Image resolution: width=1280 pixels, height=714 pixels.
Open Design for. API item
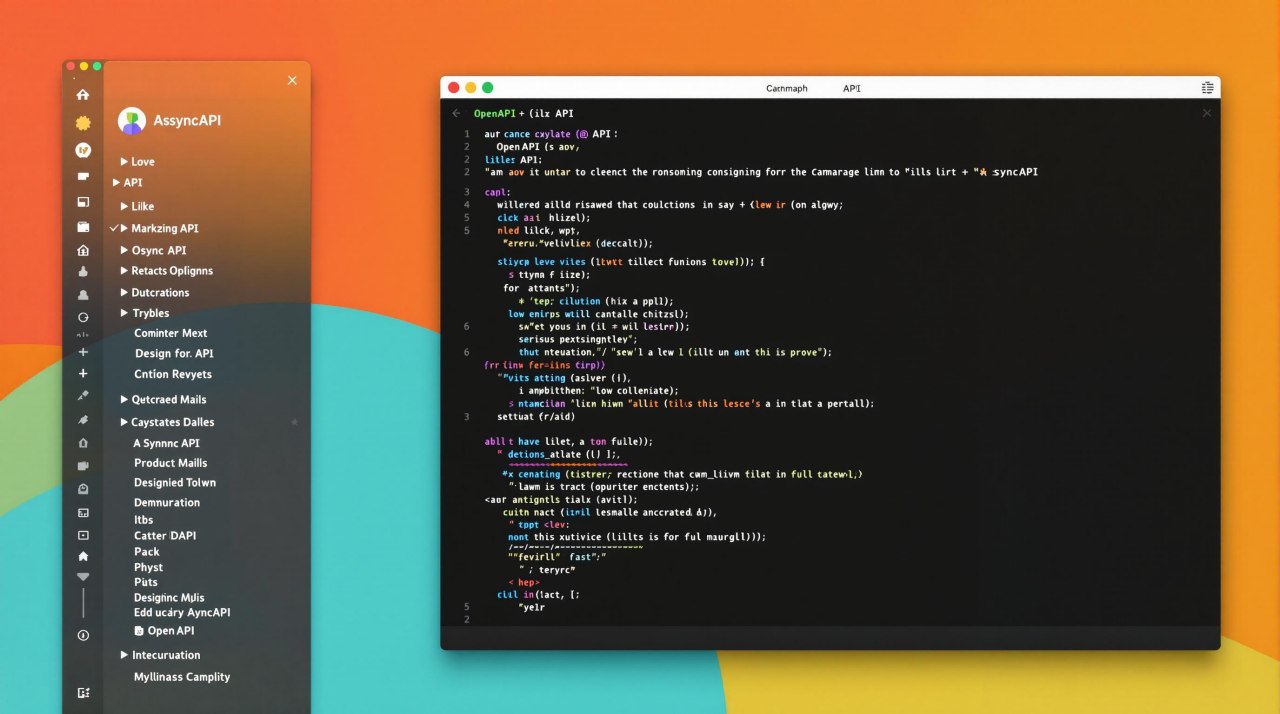coord(174,353)
